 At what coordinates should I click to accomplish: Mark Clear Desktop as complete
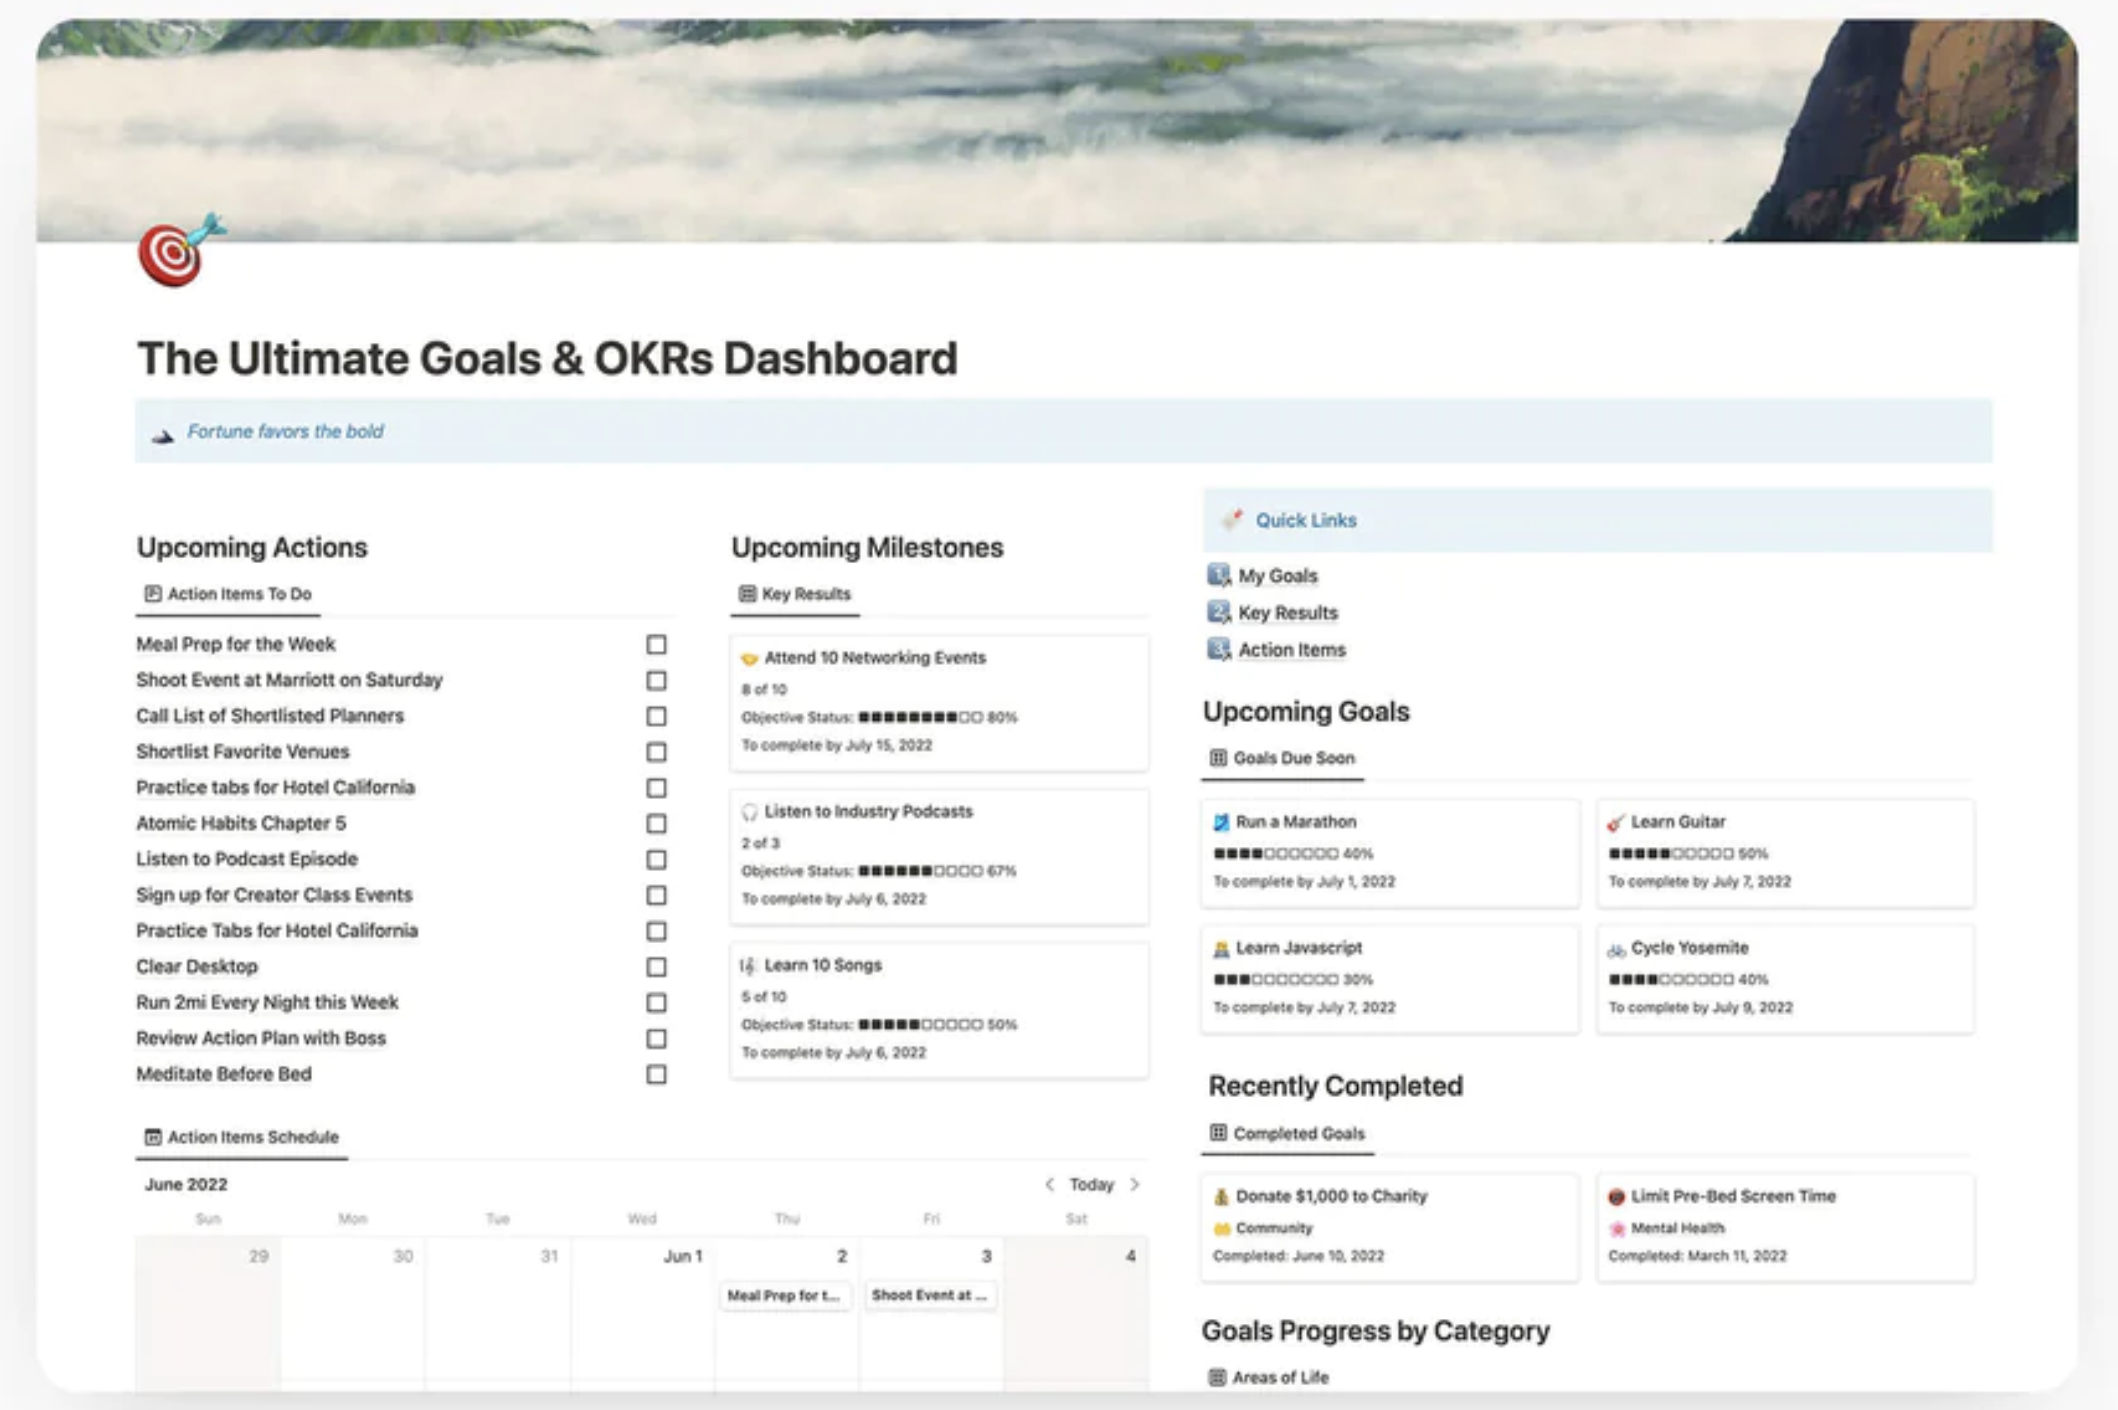click(655, 967)
